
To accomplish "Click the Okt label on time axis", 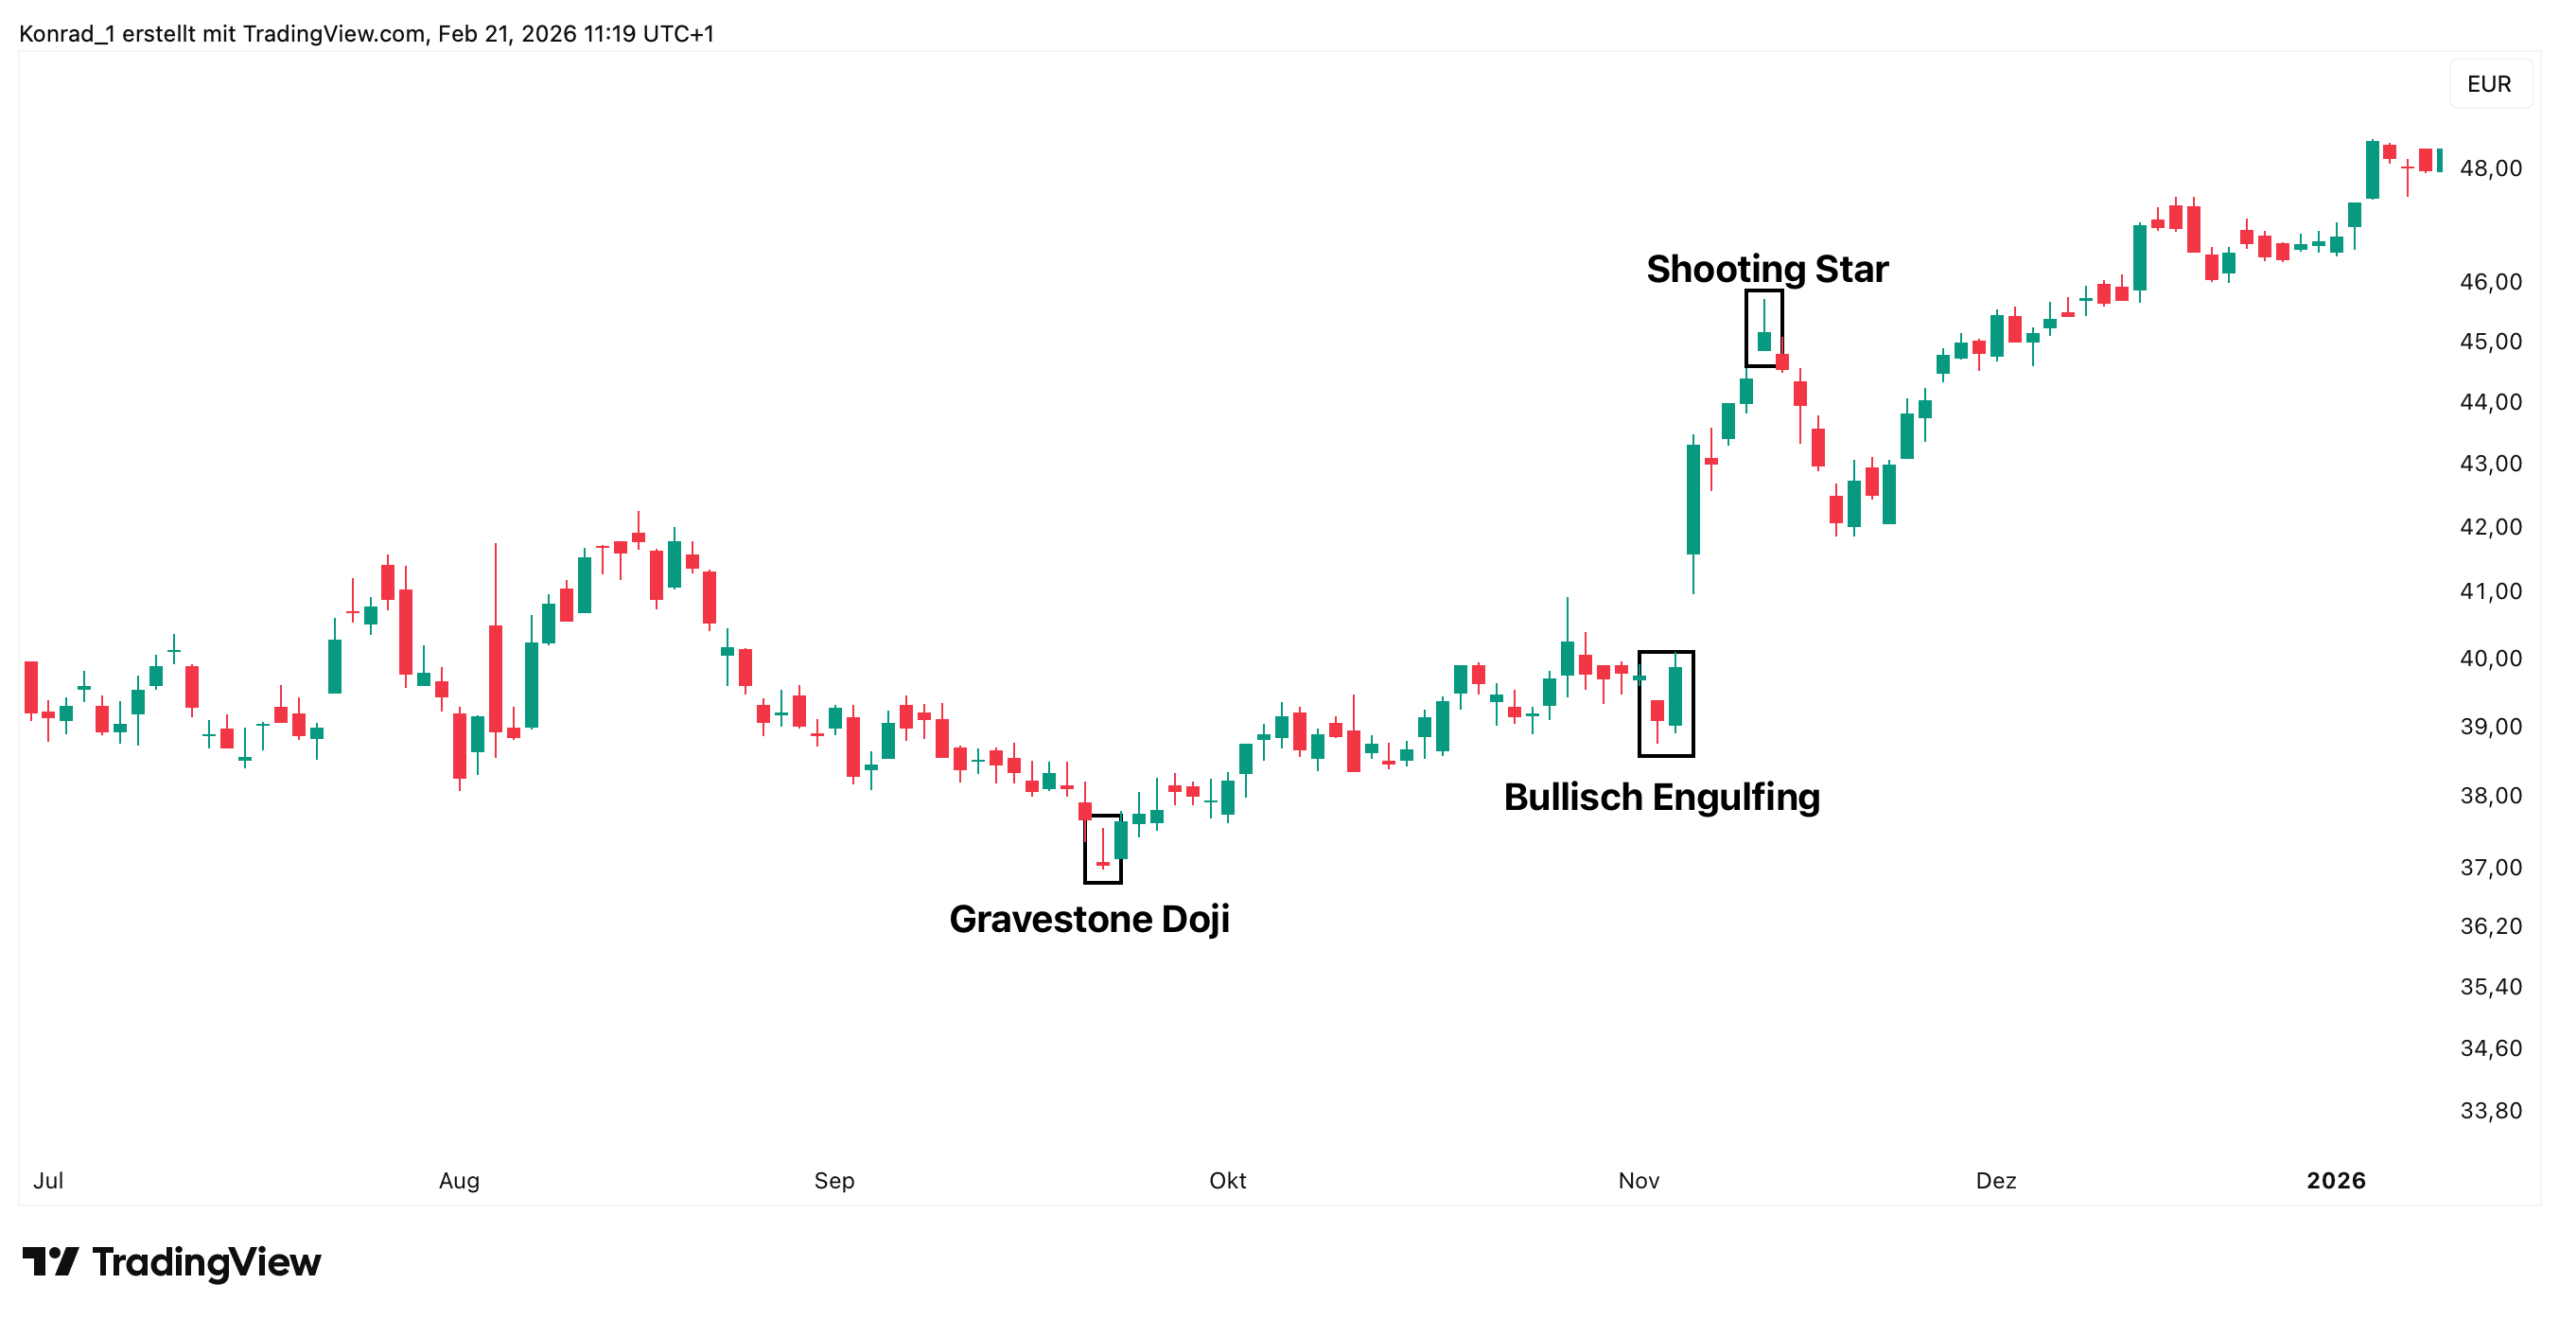I will point(1227,1180).
